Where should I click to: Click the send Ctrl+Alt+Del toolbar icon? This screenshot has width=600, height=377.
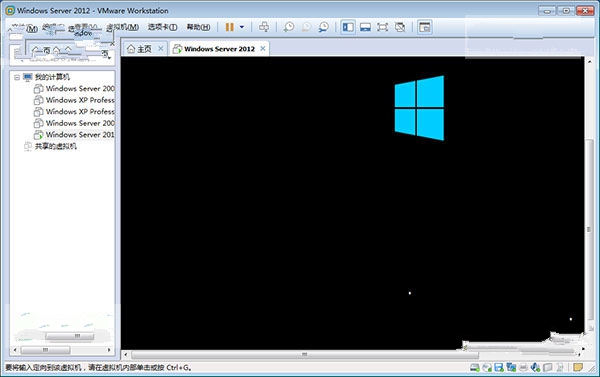pos(264,27)
